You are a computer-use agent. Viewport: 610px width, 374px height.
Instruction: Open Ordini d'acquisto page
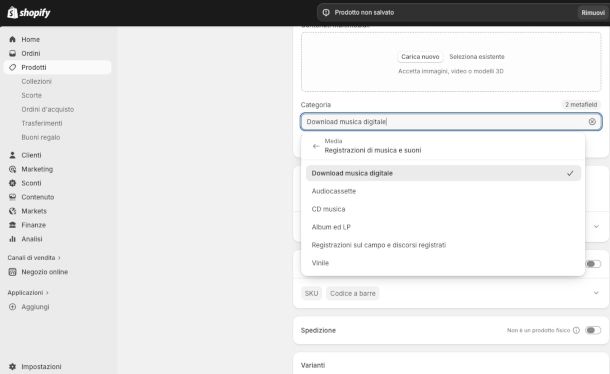pos(47,109)
